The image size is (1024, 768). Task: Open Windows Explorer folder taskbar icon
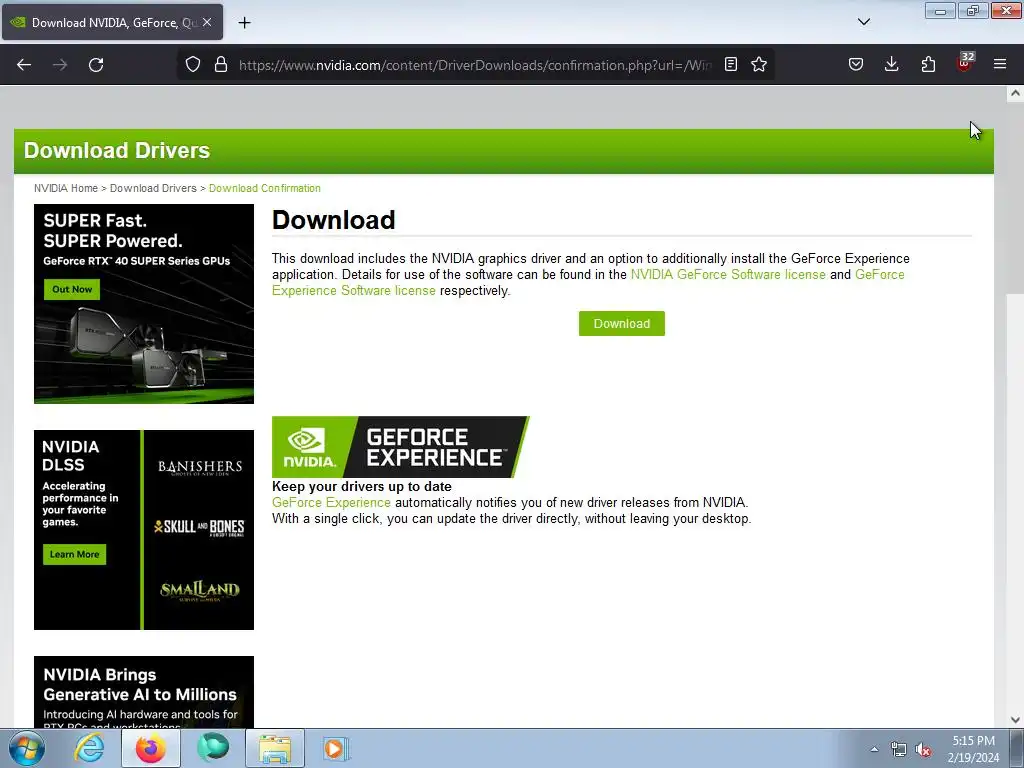pos(275,748)
